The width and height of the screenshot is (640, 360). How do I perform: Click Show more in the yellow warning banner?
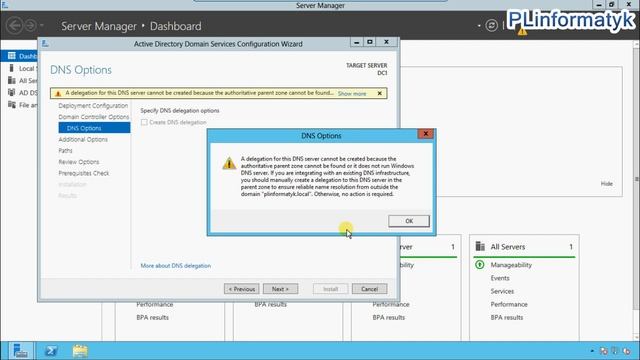click(352, 93)
